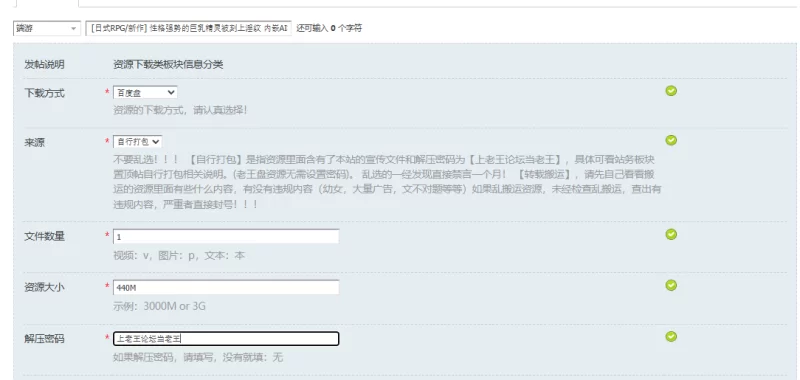Click hint text 资源的下载方式，请认真选择！
The height and width of the screenshot is (380, 800).
click(x=180, y=110)
